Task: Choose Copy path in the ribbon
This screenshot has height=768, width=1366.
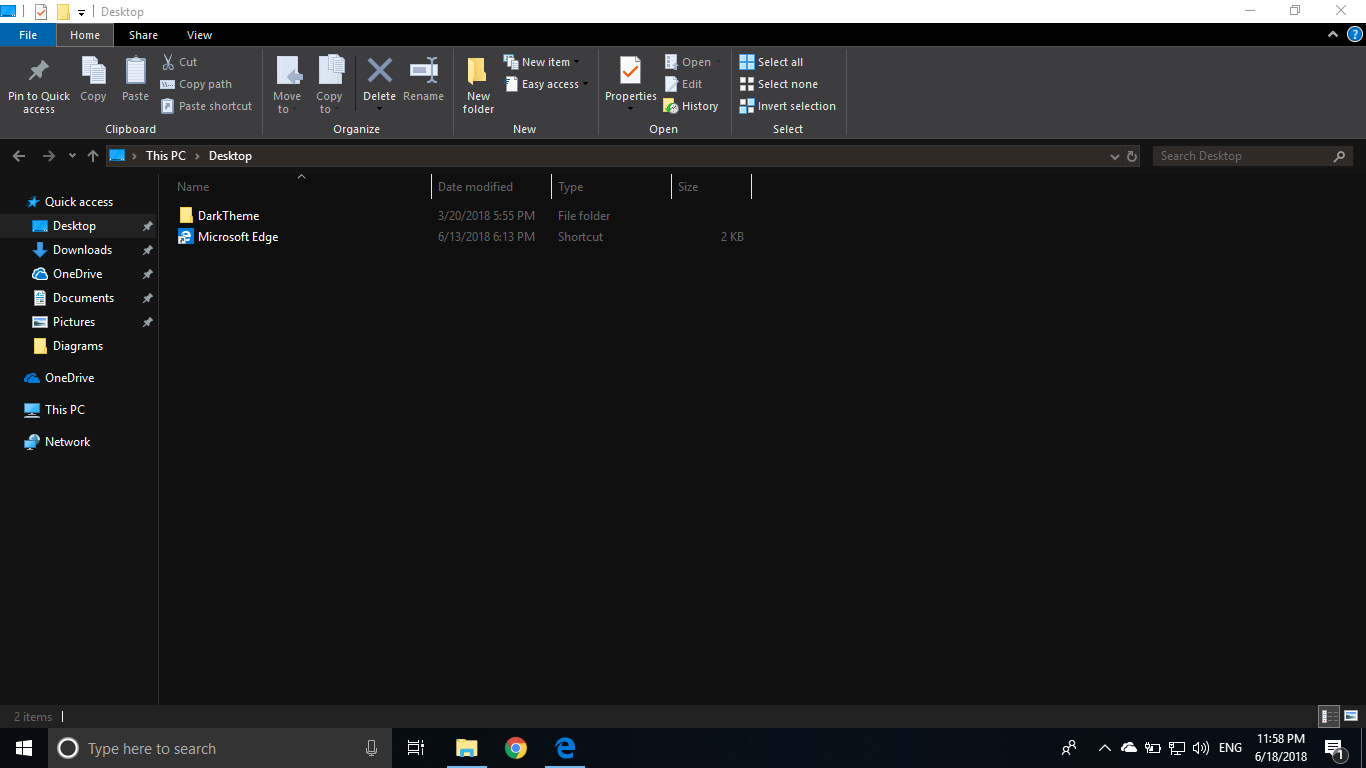Action: pyautogui.click(x=197, y=84)
